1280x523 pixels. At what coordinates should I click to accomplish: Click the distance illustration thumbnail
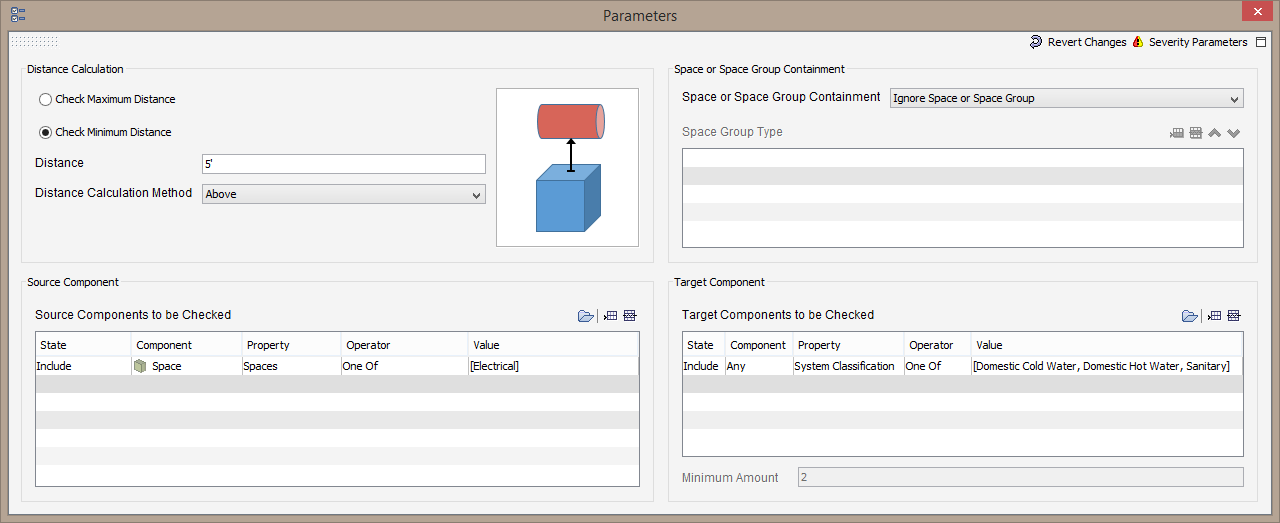pyautogui.click(x=567, y=167)
